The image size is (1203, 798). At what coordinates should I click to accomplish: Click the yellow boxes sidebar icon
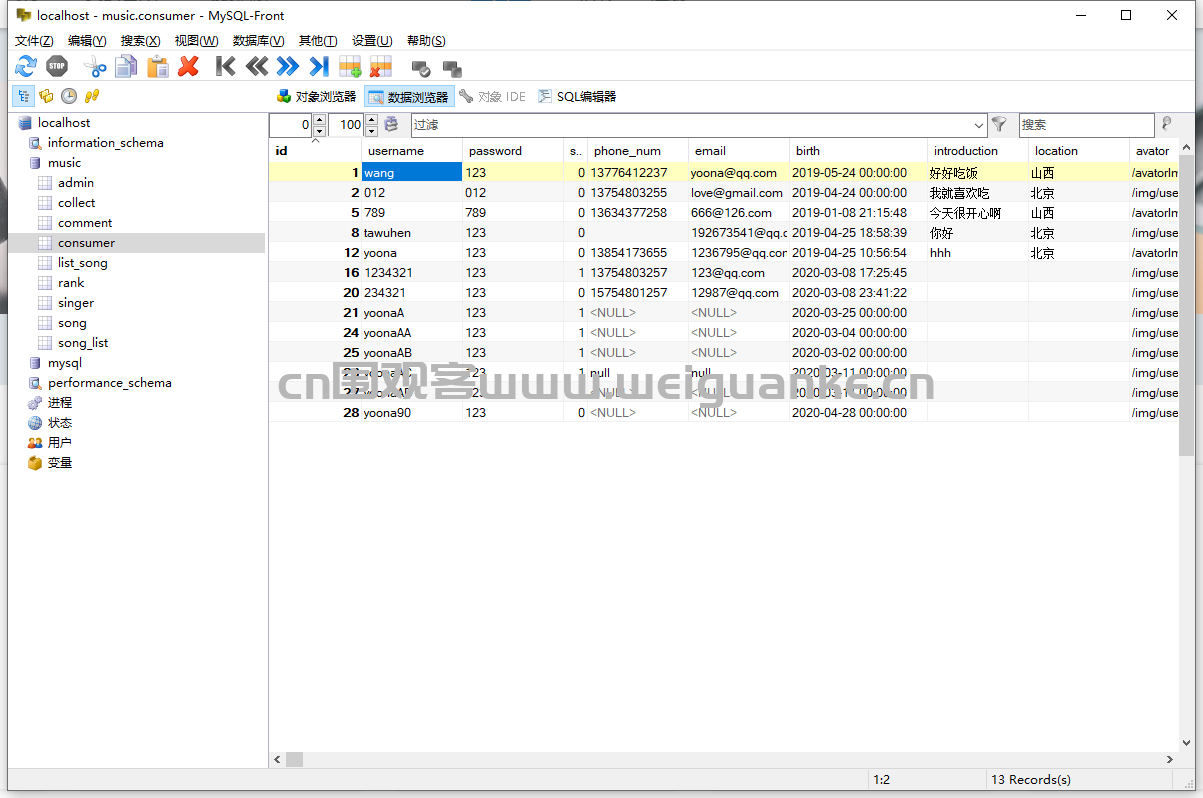pos(46,96)
